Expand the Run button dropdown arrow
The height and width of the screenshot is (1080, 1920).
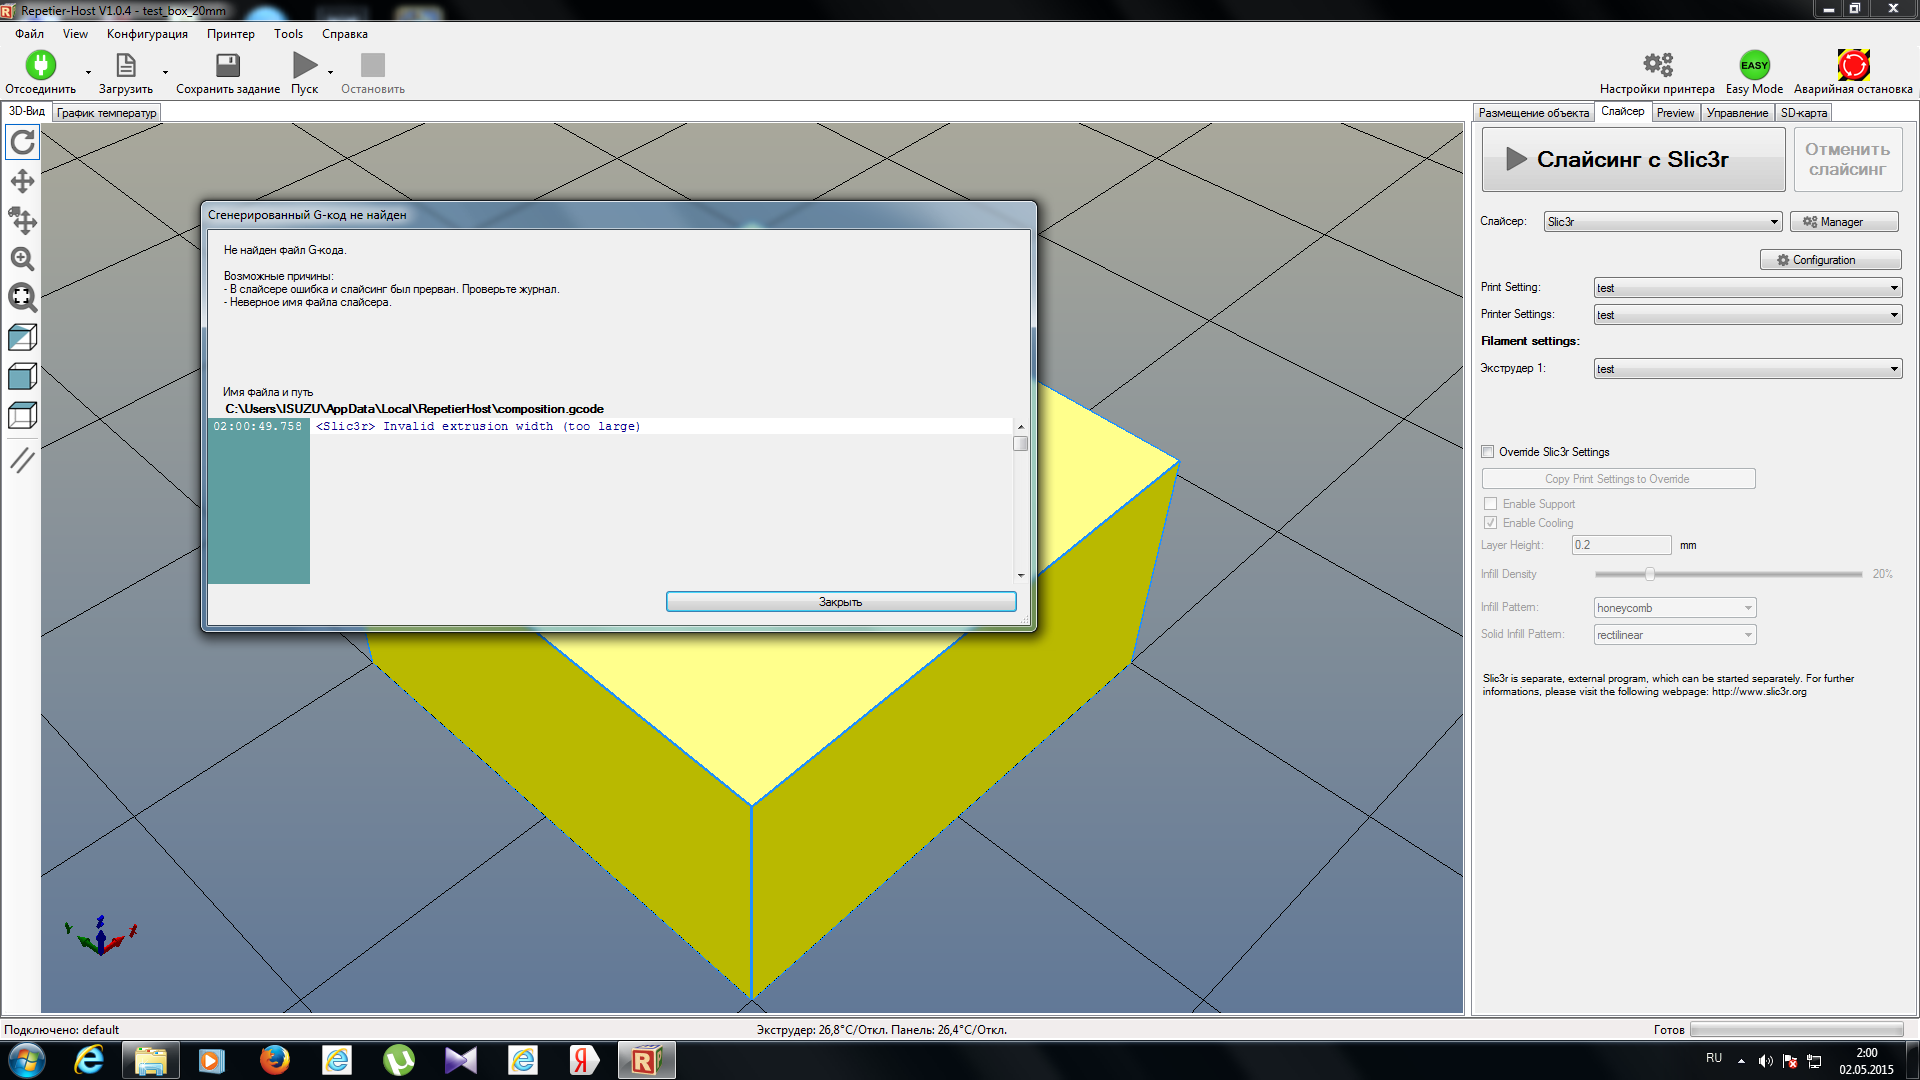[330, 72]
